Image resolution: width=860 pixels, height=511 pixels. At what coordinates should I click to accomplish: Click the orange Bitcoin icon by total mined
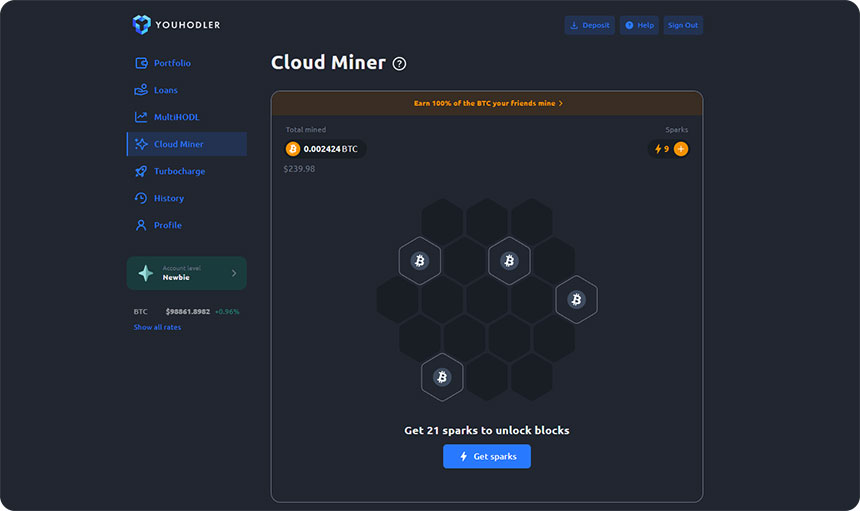coord(293,149)
